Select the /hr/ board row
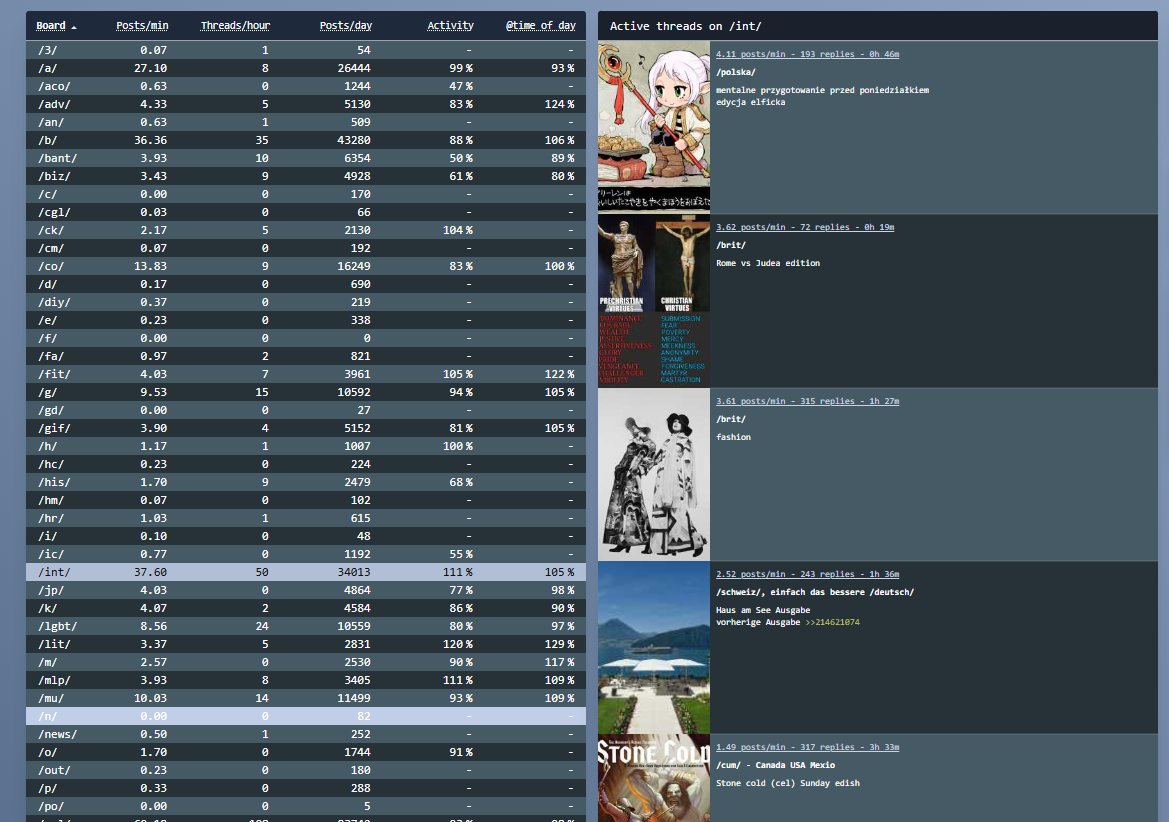The image size is (1169, 822). point(306,518)
